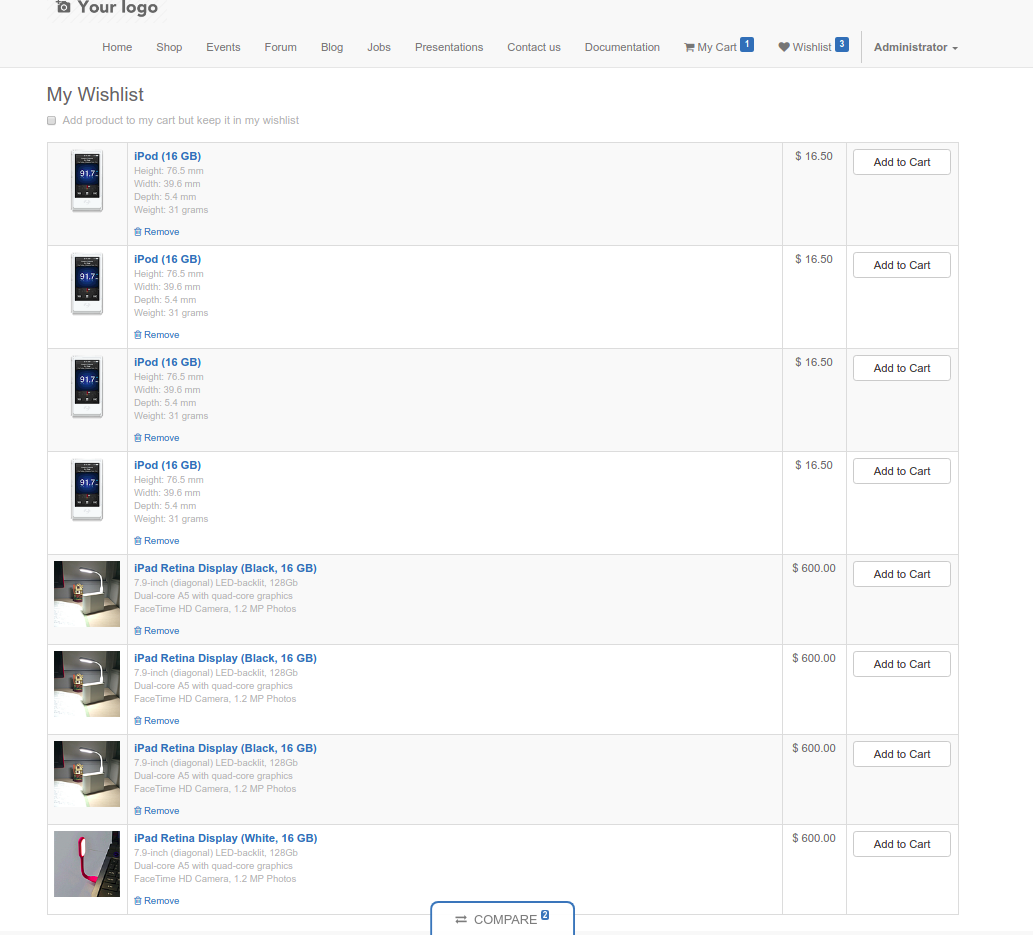
Task: Click trash icon under first iPad Retina Black
Action: click(x=137, y=630)
